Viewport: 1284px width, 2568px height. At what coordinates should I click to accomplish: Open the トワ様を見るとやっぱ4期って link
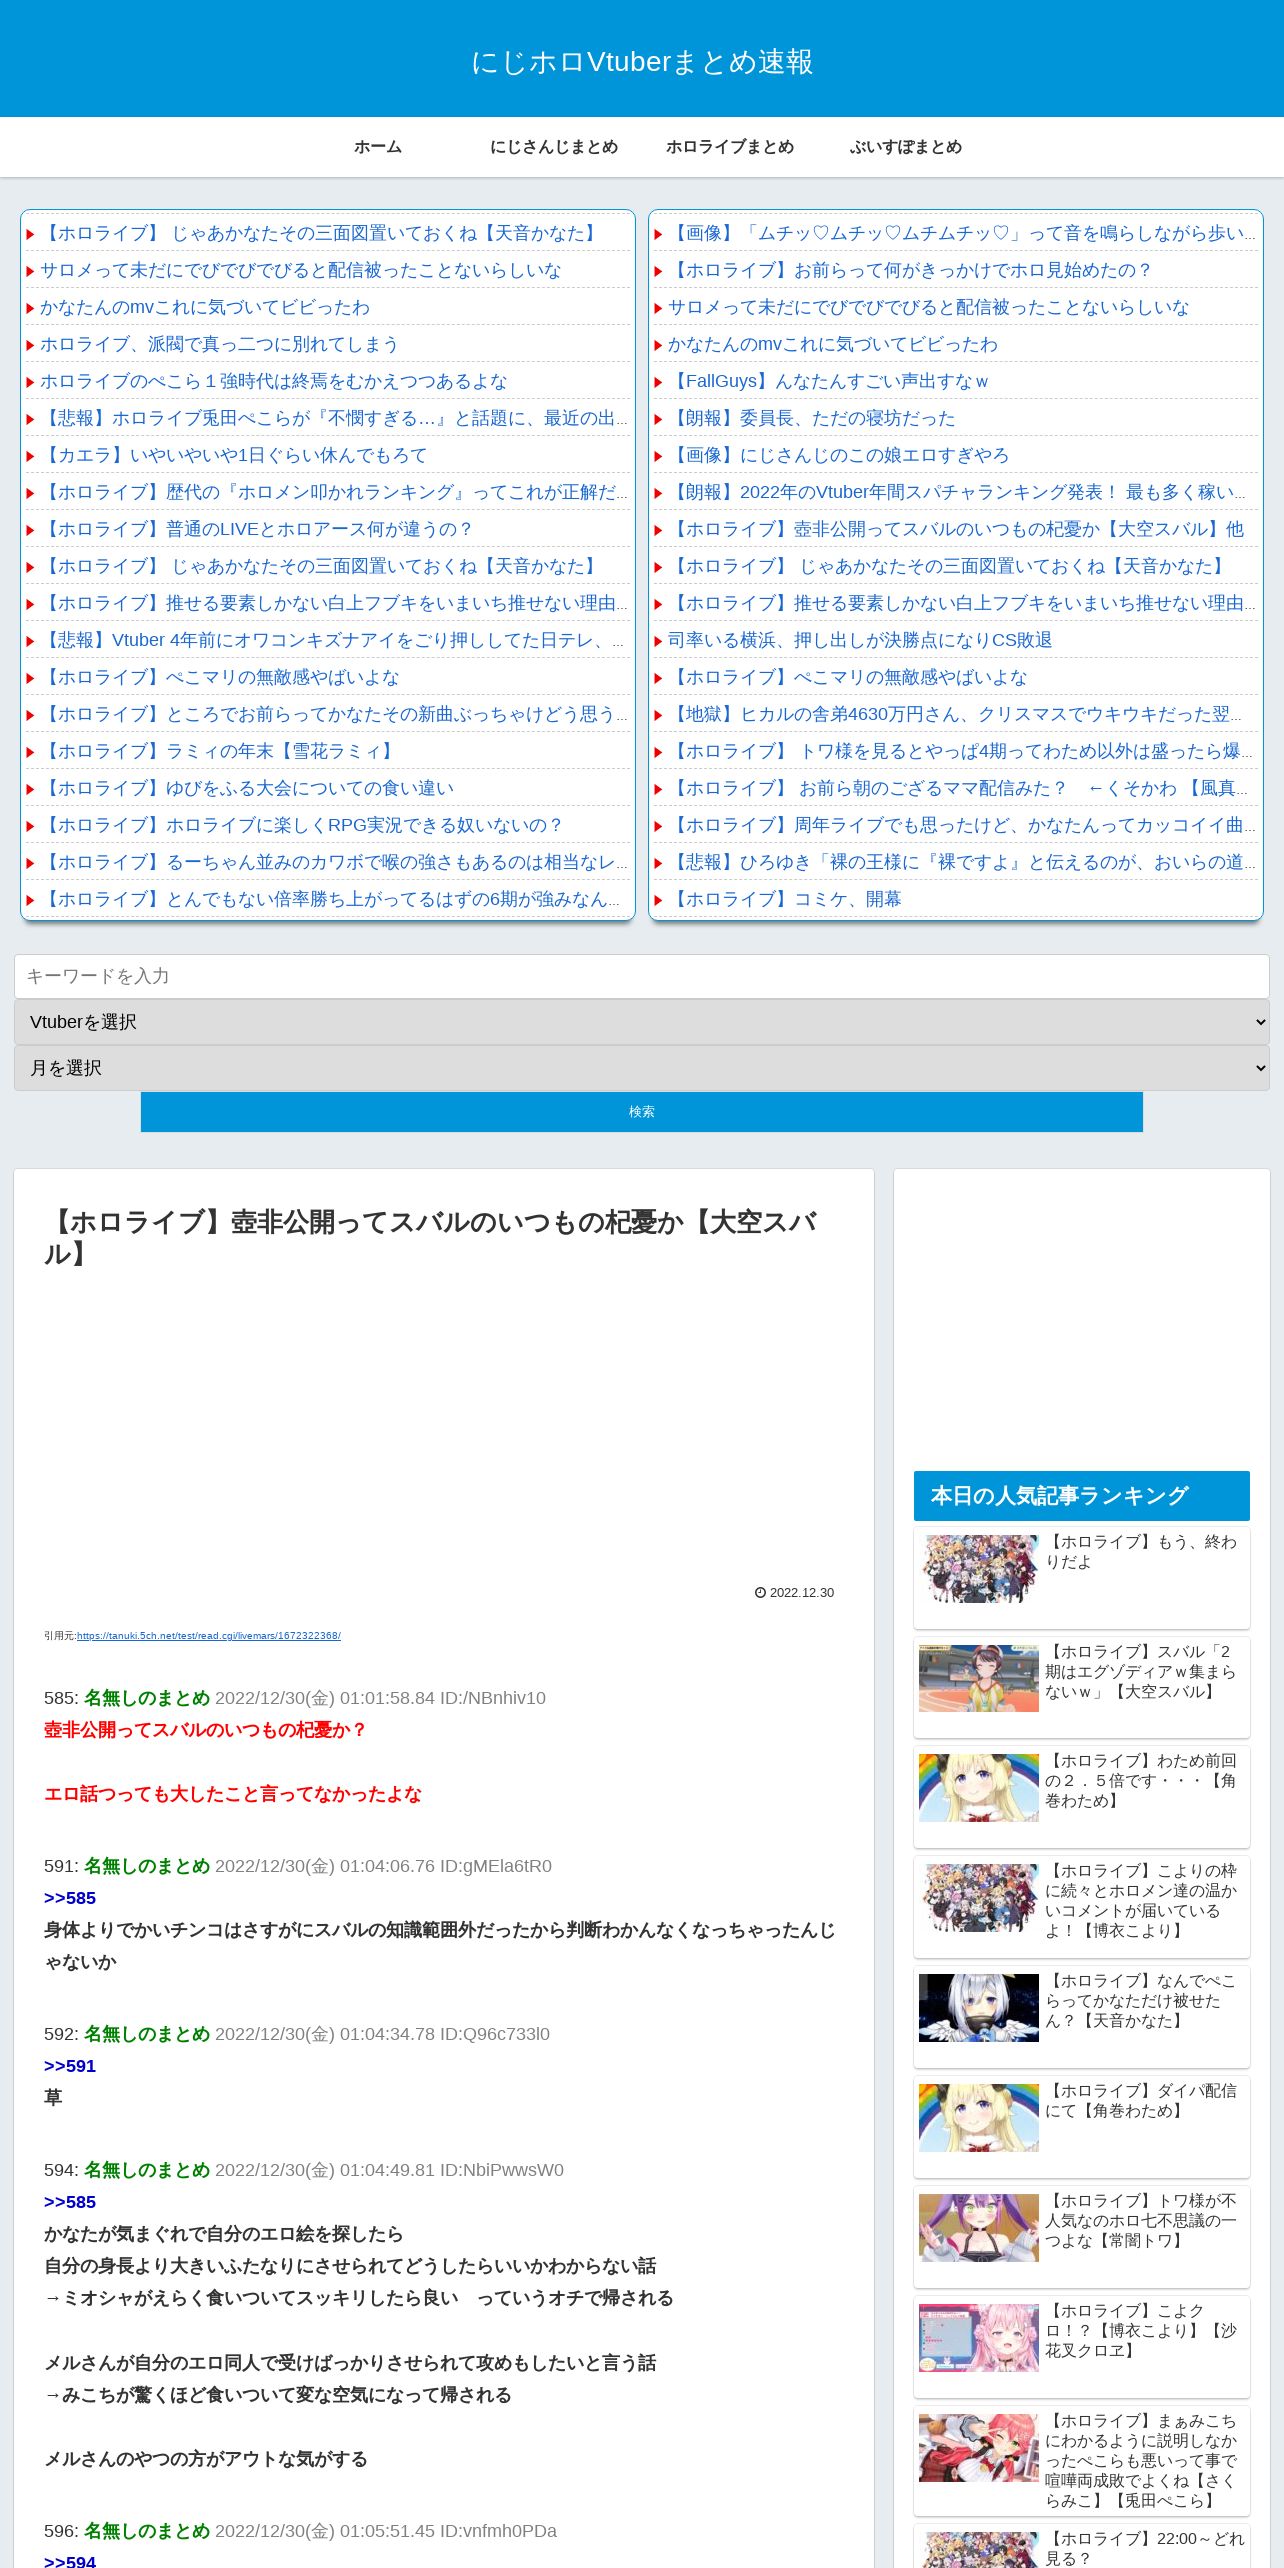(x=961, y=751)
